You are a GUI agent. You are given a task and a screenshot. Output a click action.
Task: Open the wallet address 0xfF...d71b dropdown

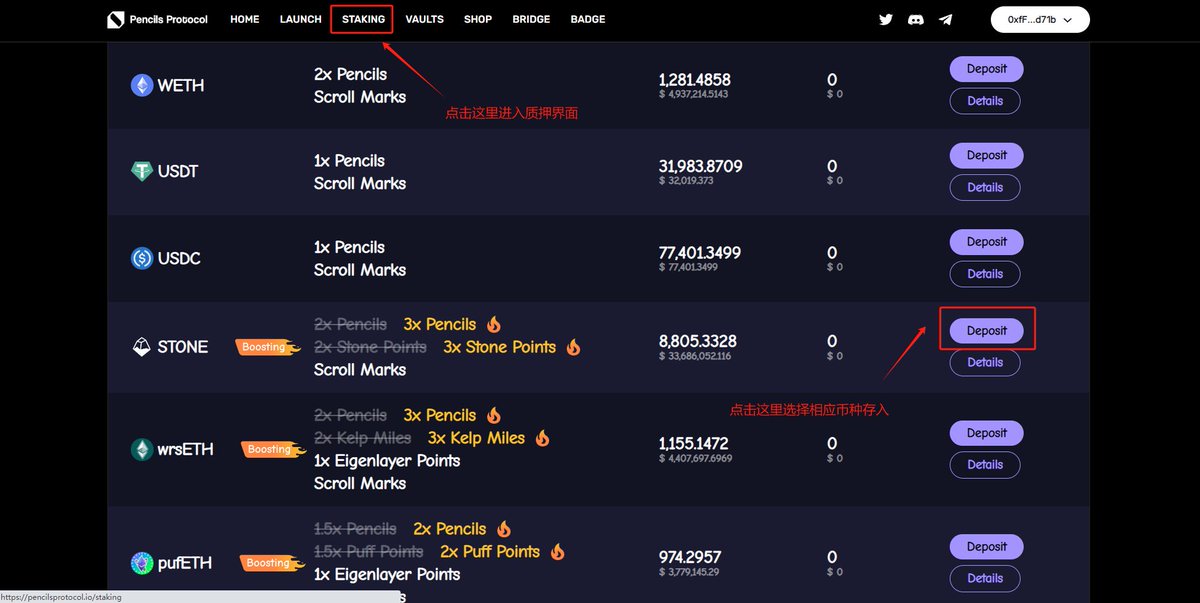(x=1040, y=19)
